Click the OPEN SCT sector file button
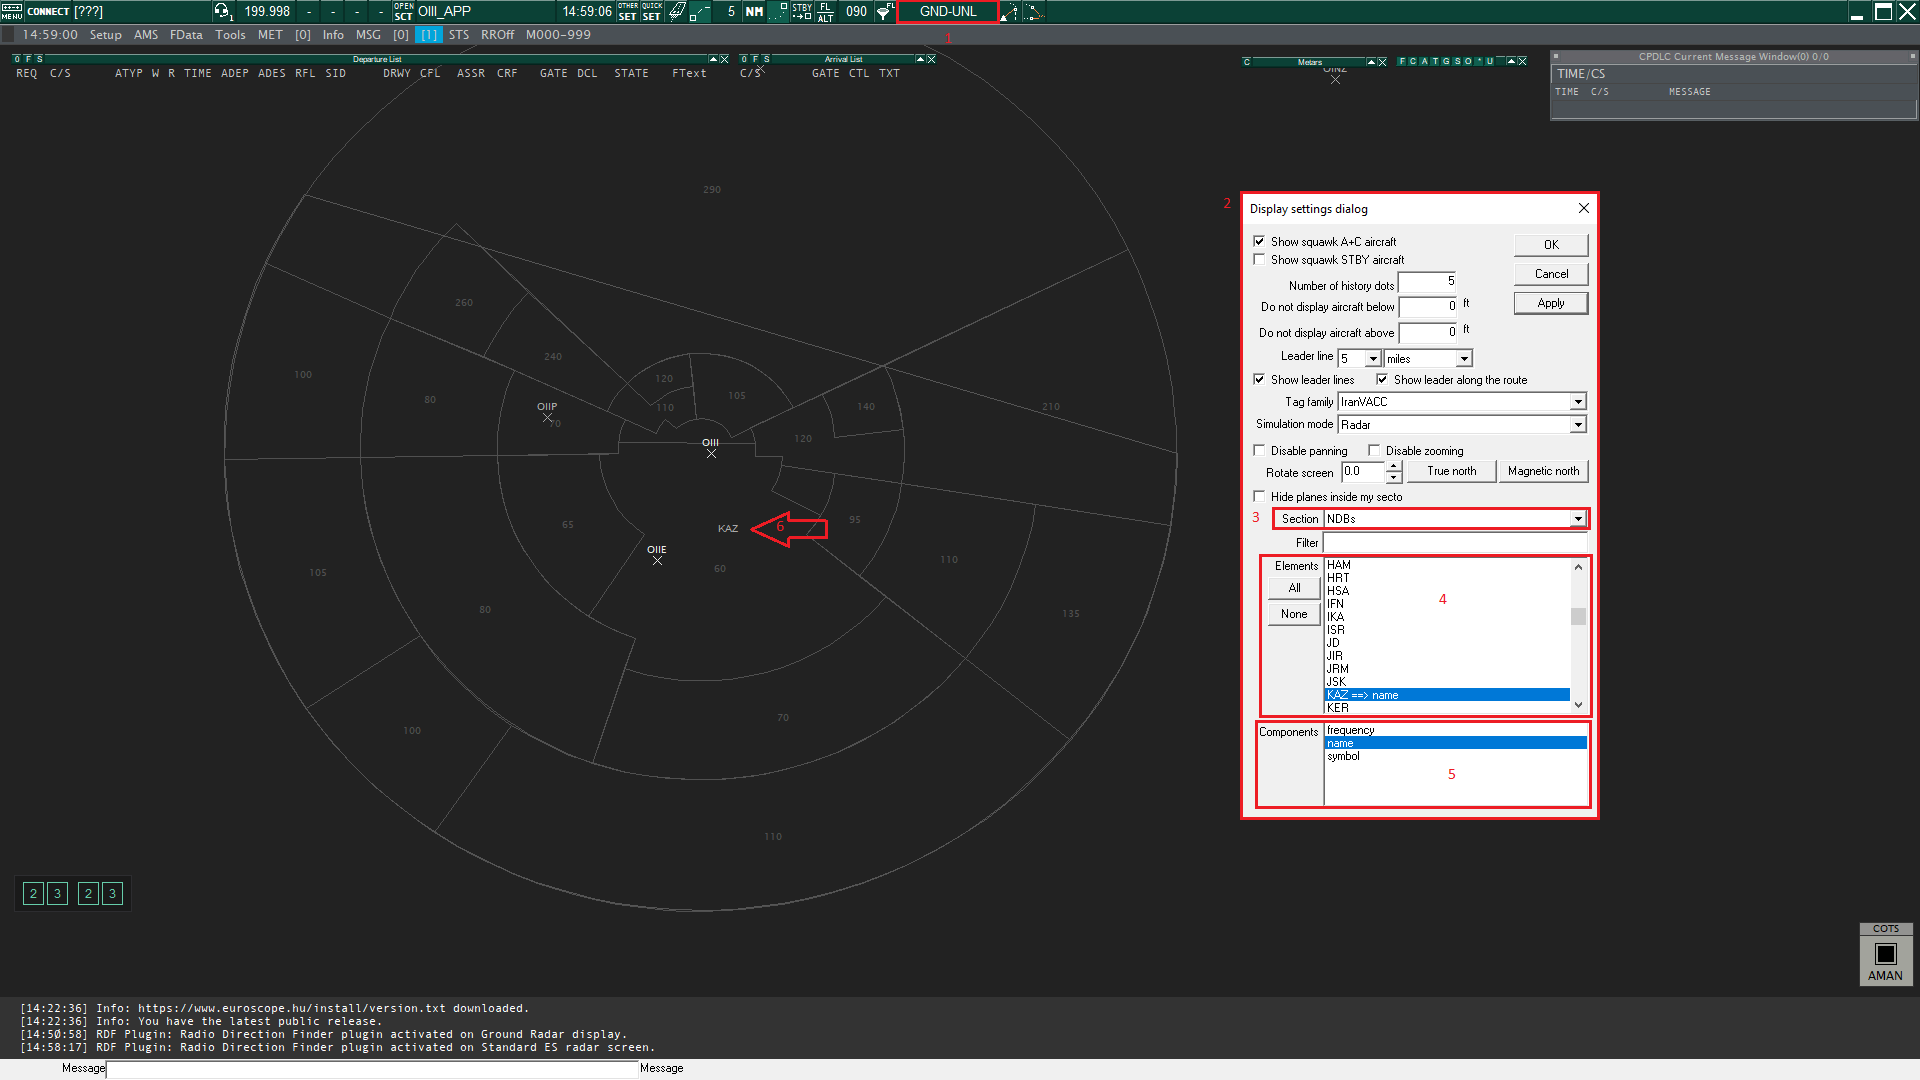Image resolution: width=1920 pixels, height=1080 pixels. (403, 11)
